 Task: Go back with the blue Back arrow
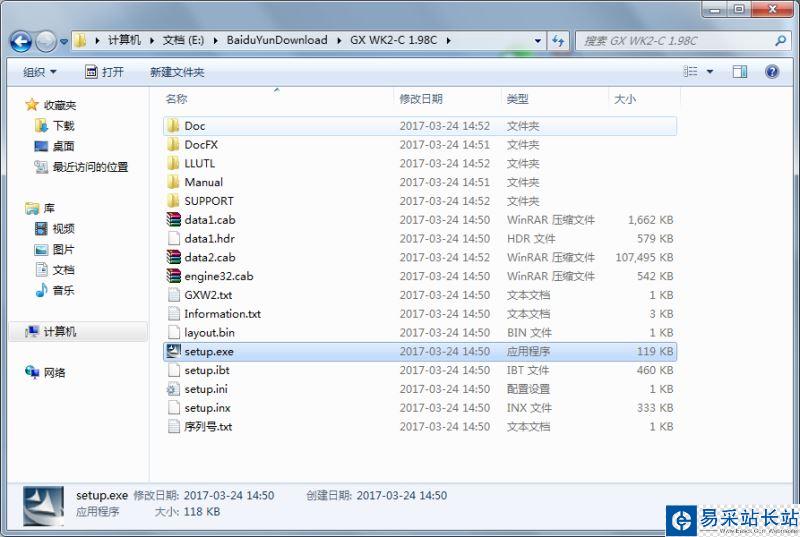pyautogui.click(x=20, y=41)
